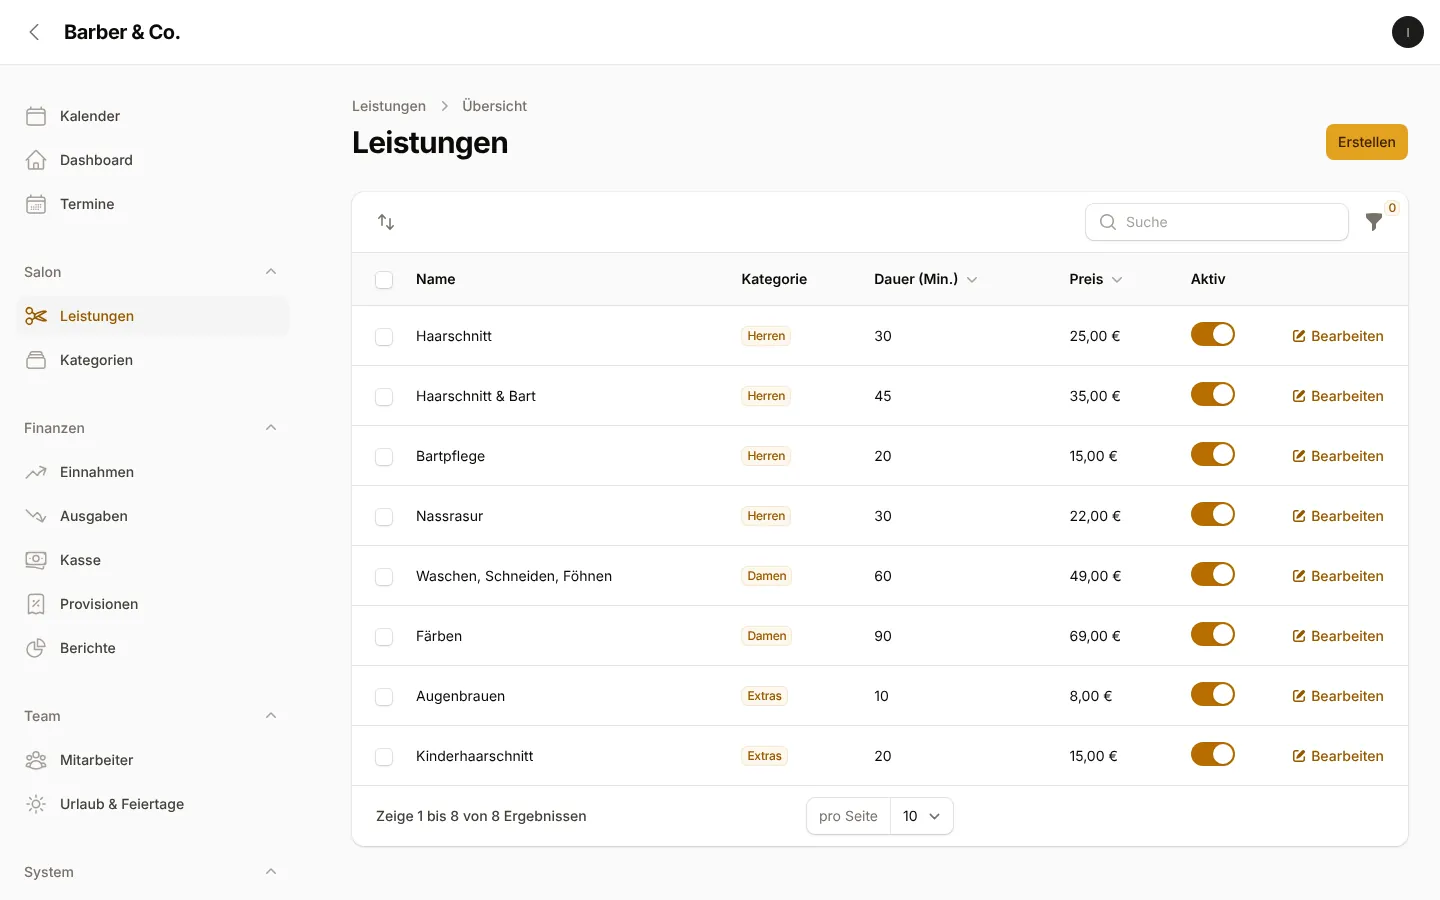Collapse the Team sidebar group
The image size is (1440, 900).
click(271, 716)
